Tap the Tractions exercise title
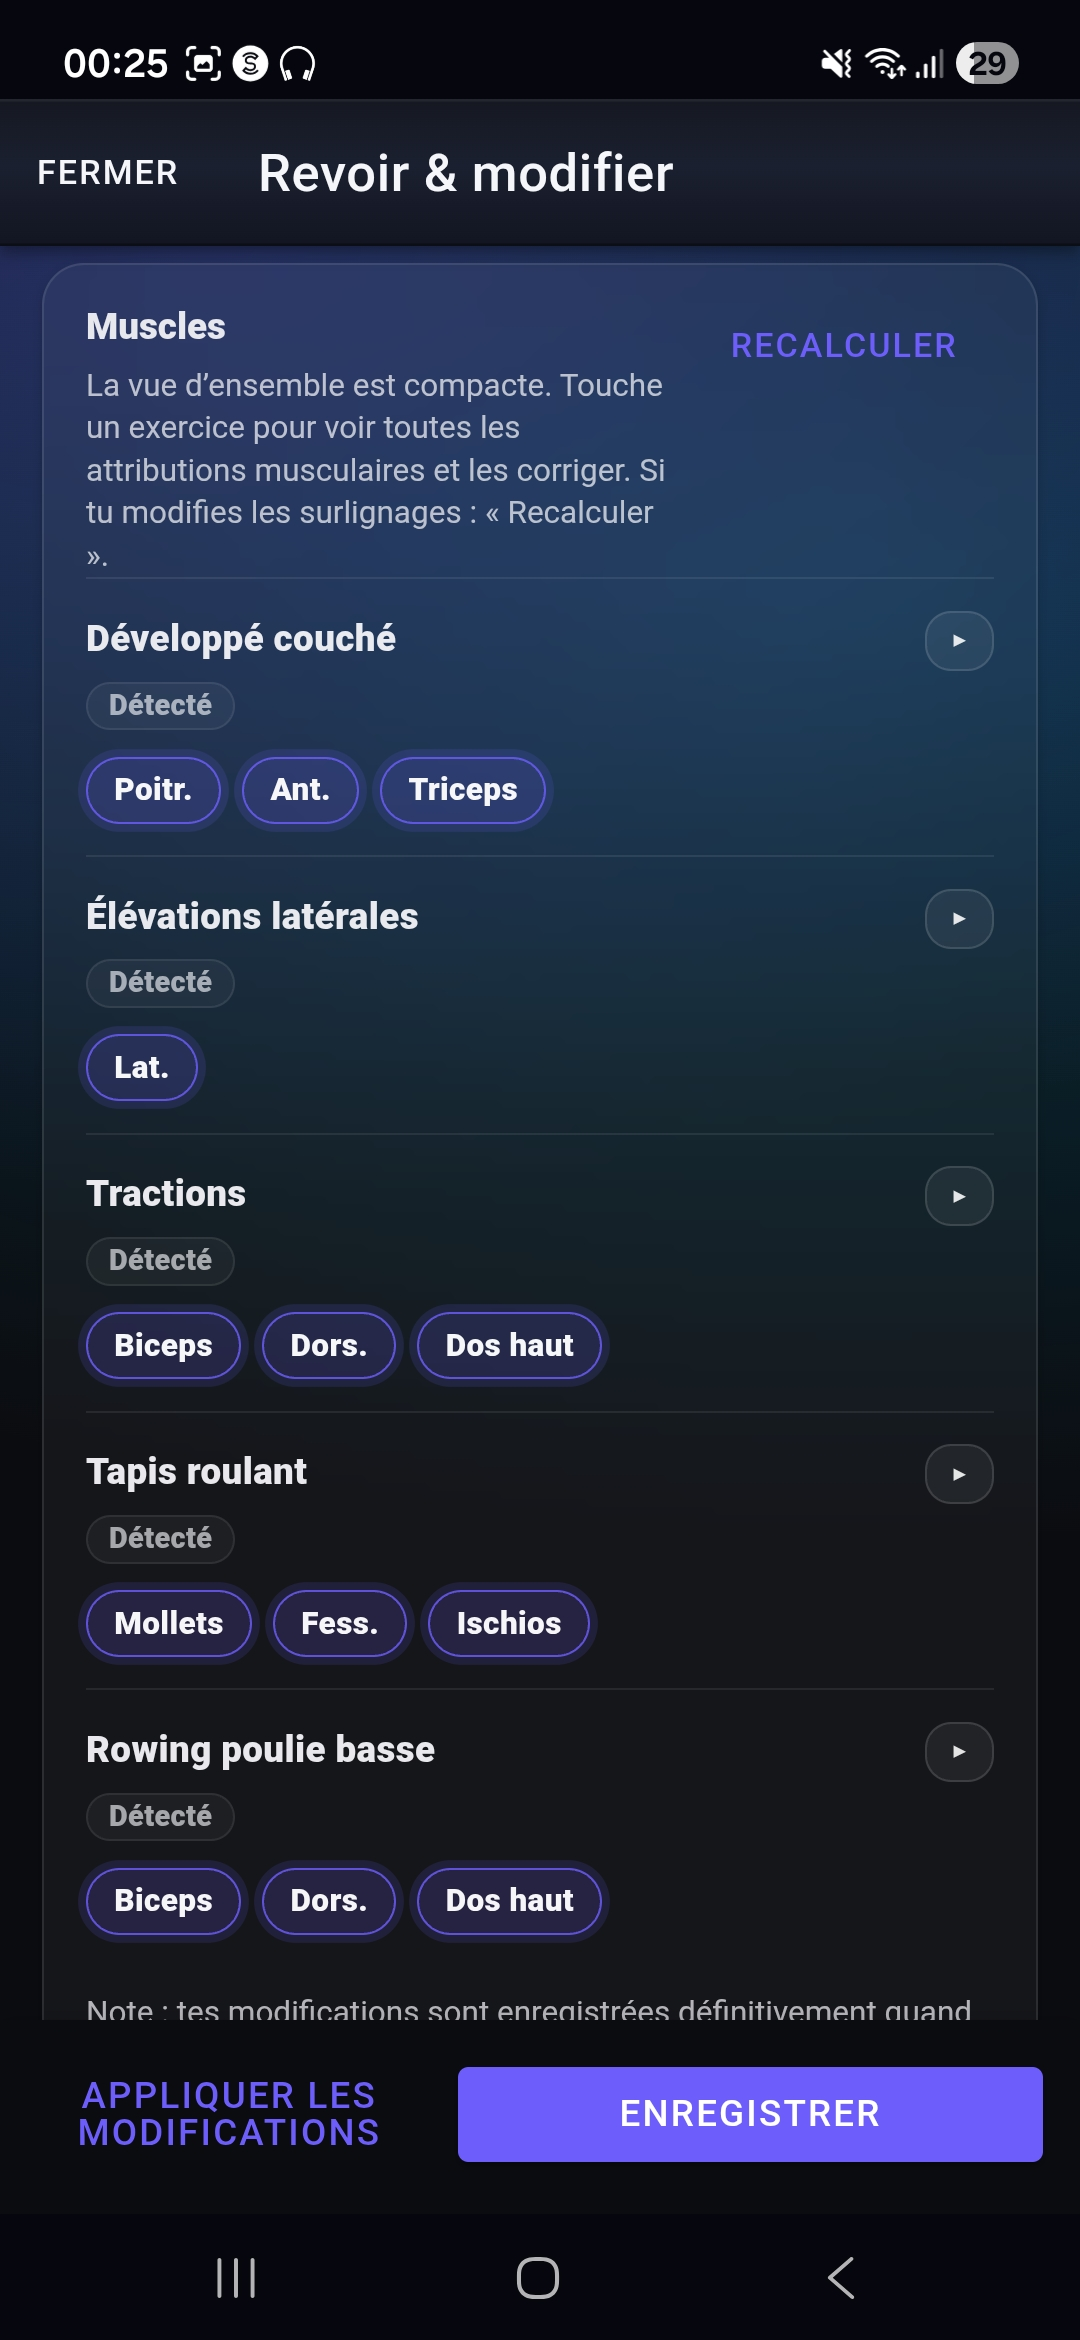The width and height of the screenshot is (1080, 2340). pyautogui.click(x=166, y=1194)
